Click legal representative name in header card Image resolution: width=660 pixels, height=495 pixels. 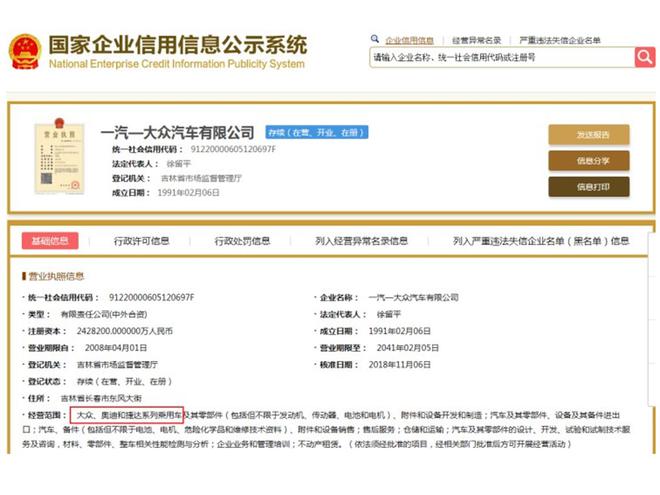[178, 164]
